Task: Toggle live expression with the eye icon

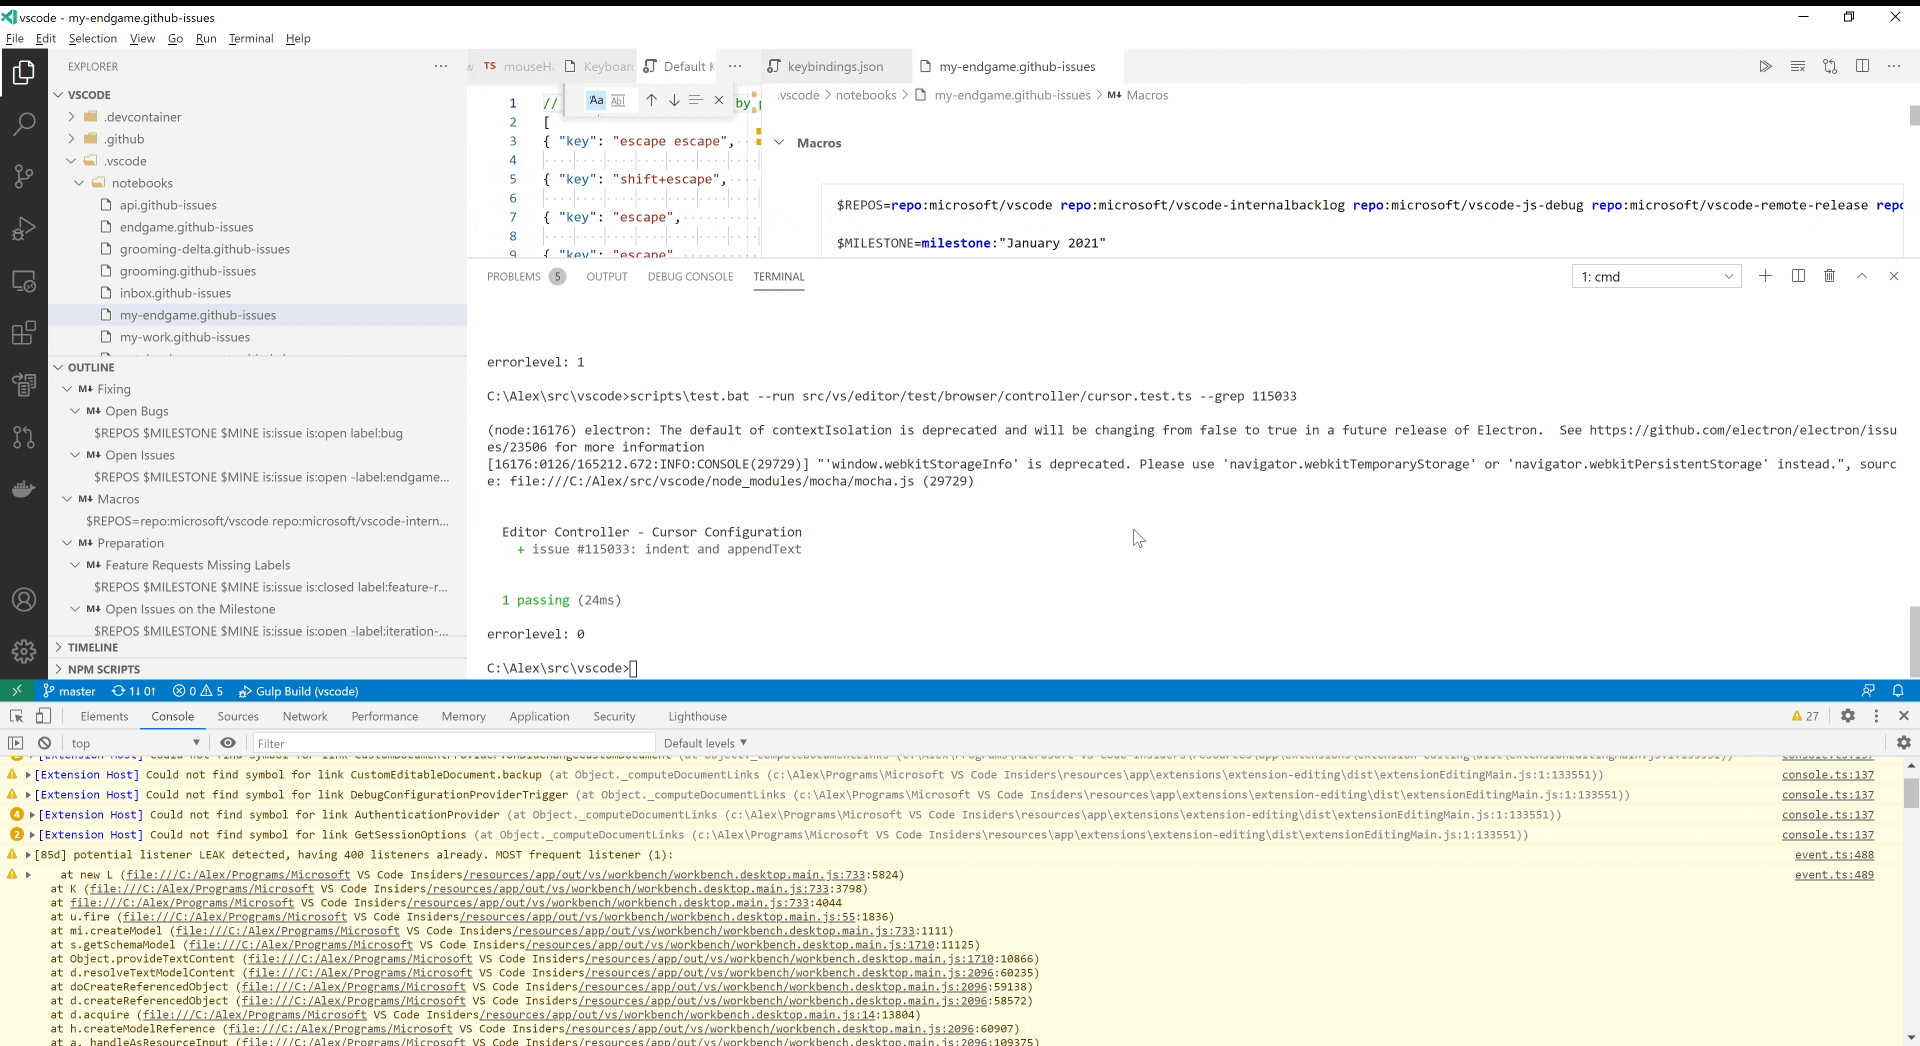Action: click(x=228, y=743)
